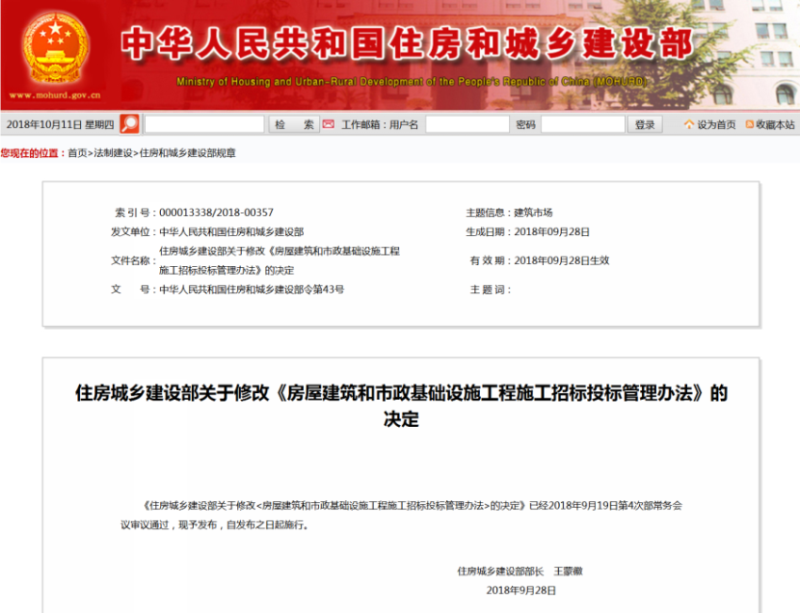This screenshot has height=613, width=800.
Task: Click the www.mohurd.gov.cn text under emblem
Action: click(x=55, y=95)
